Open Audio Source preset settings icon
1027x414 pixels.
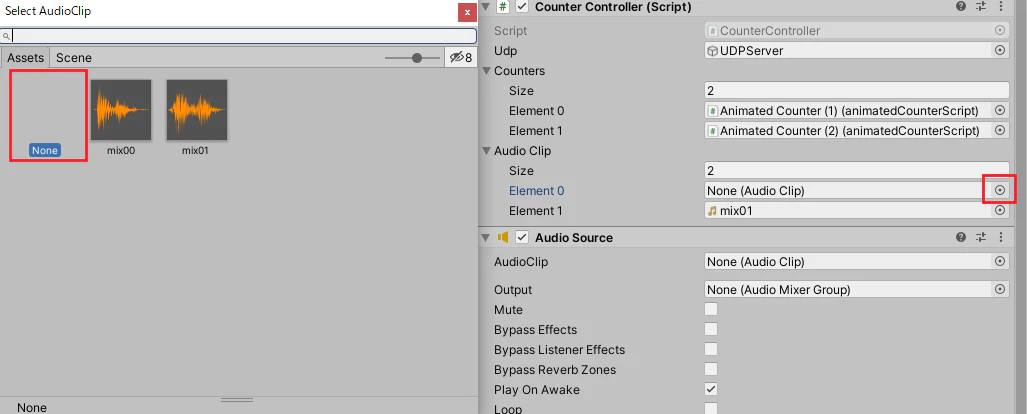(980, 237)
